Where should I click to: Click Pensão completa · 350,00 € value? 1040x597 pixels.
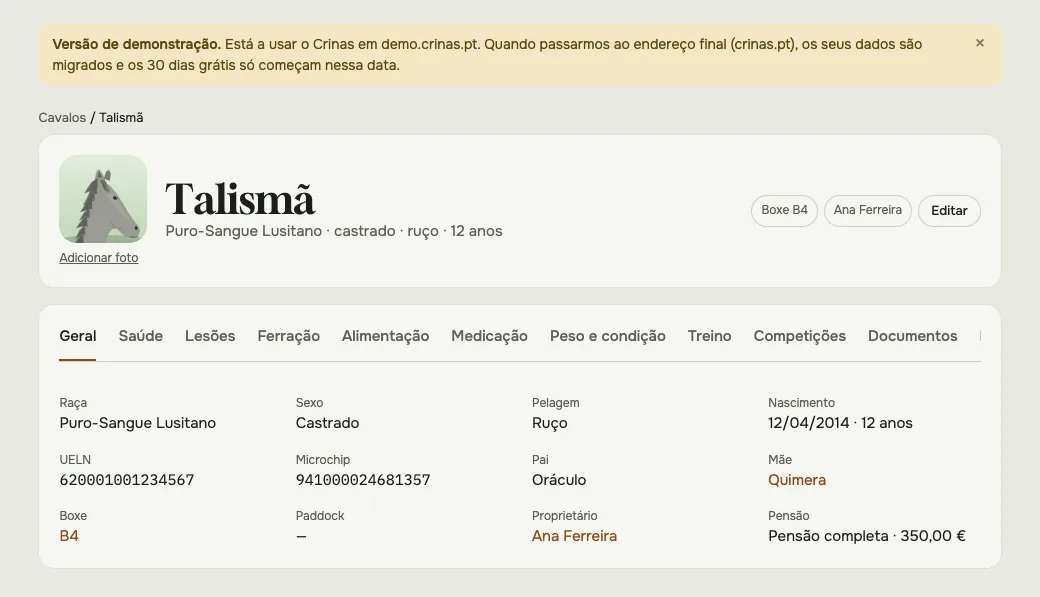pyautogui.click(x=867, y=536)
